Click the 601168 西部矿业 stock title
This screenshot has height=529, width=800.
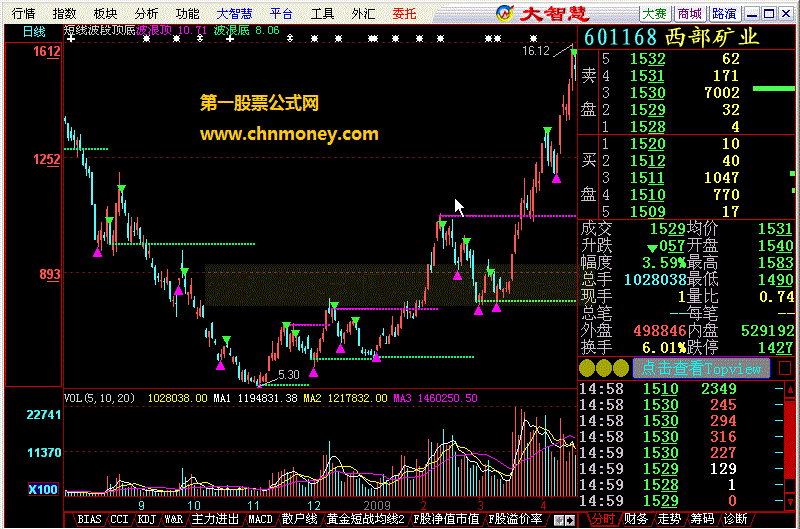(671, 37)
